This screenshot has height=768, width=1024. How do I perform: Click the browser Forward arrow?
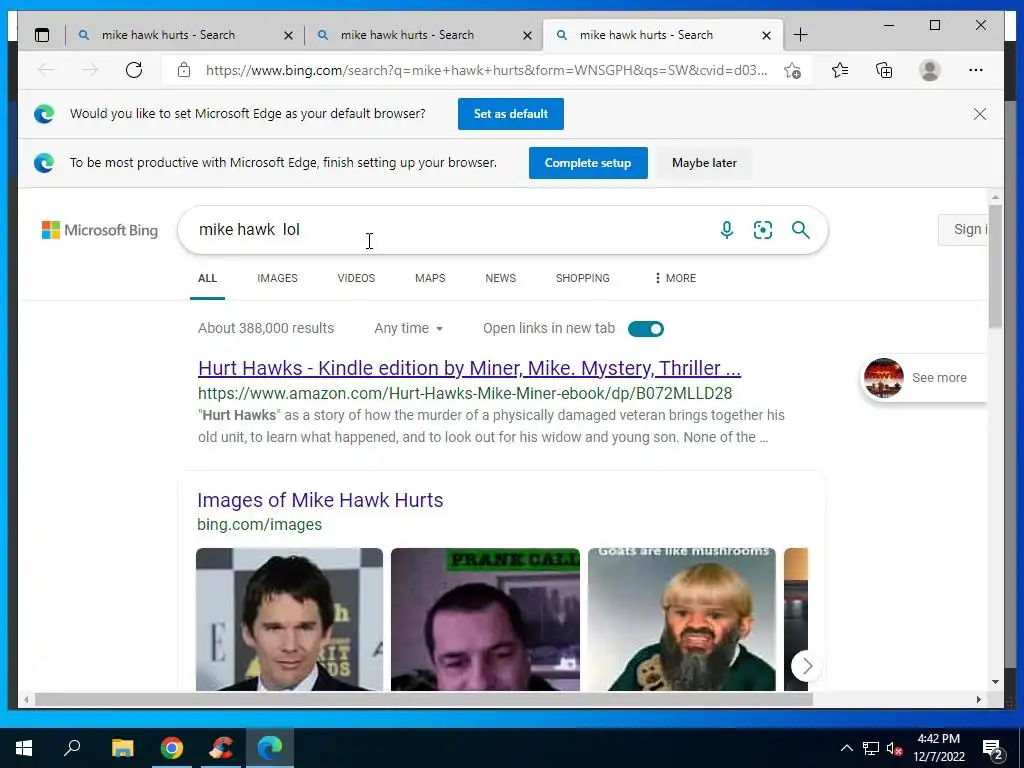(90, 70)
